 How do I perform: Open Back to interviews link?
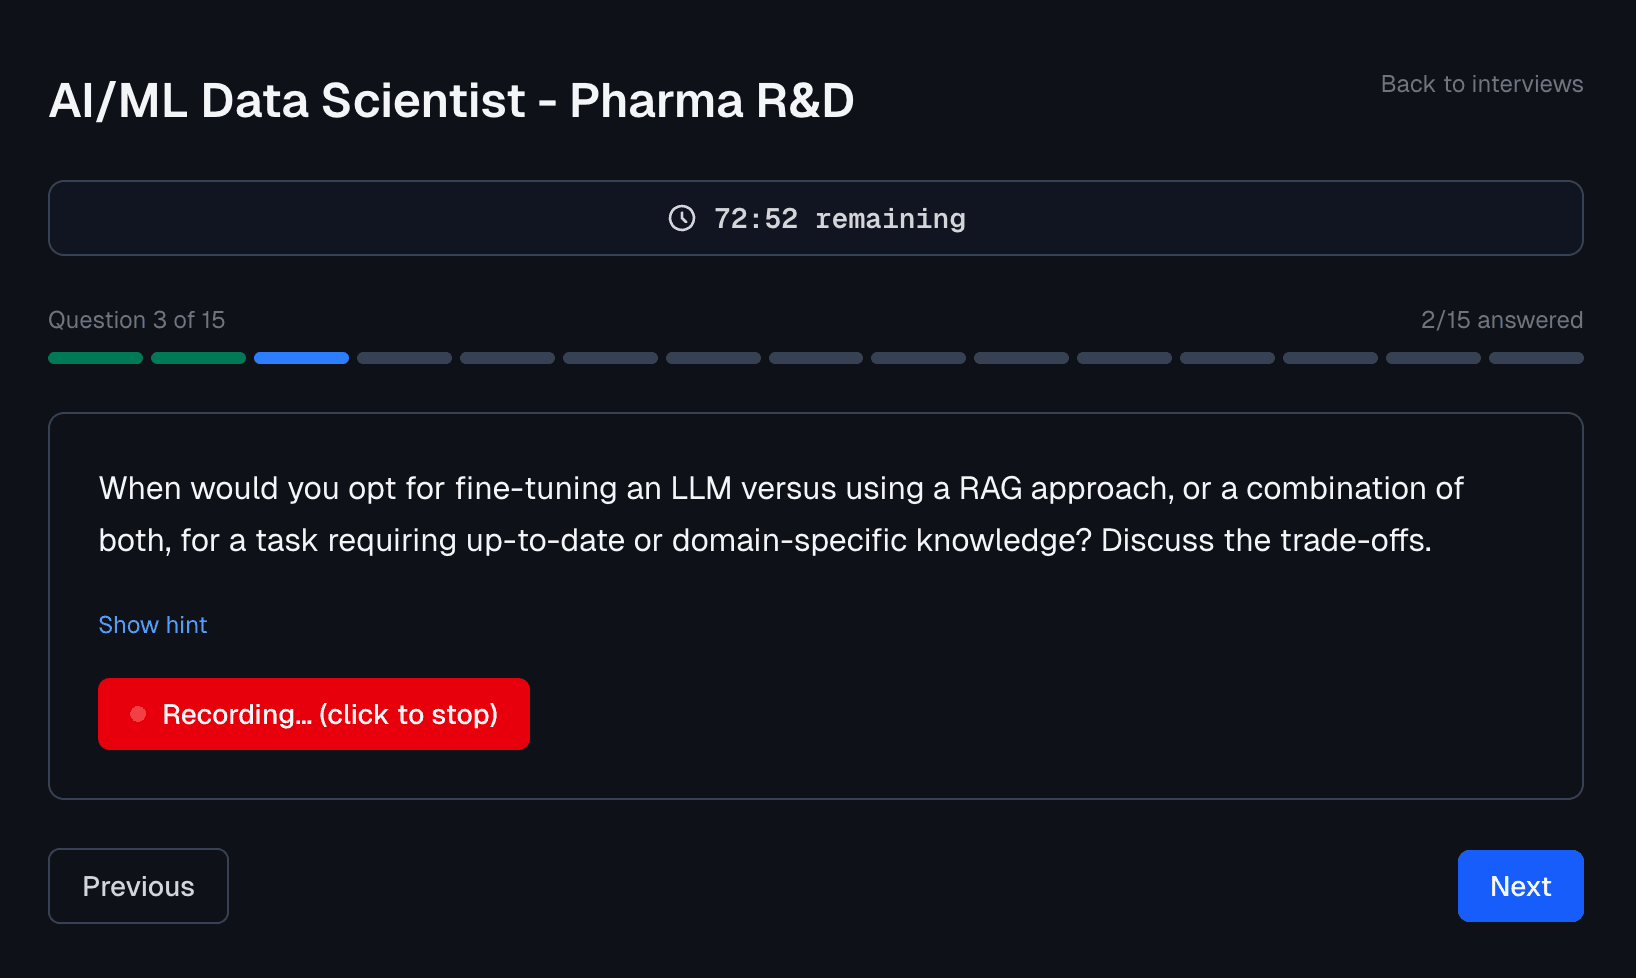pos(1481,84)
